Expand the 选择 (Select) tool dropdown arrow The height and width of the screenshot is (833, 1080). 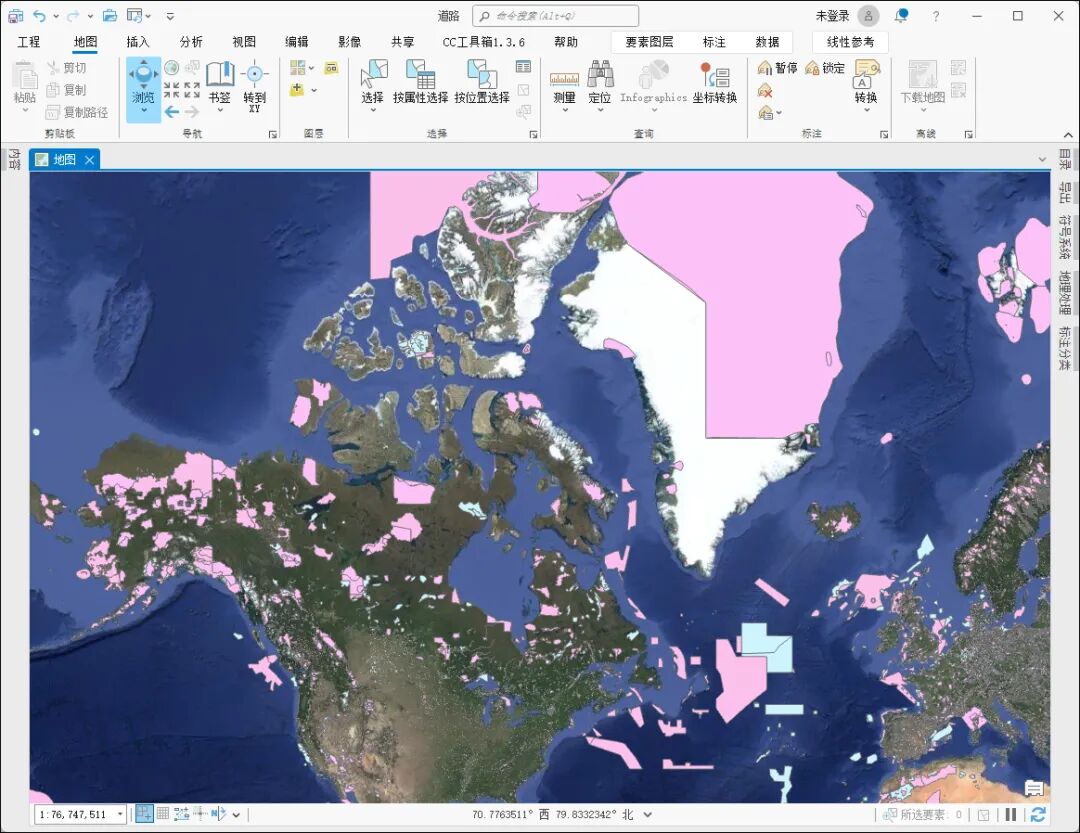point(372,110)
